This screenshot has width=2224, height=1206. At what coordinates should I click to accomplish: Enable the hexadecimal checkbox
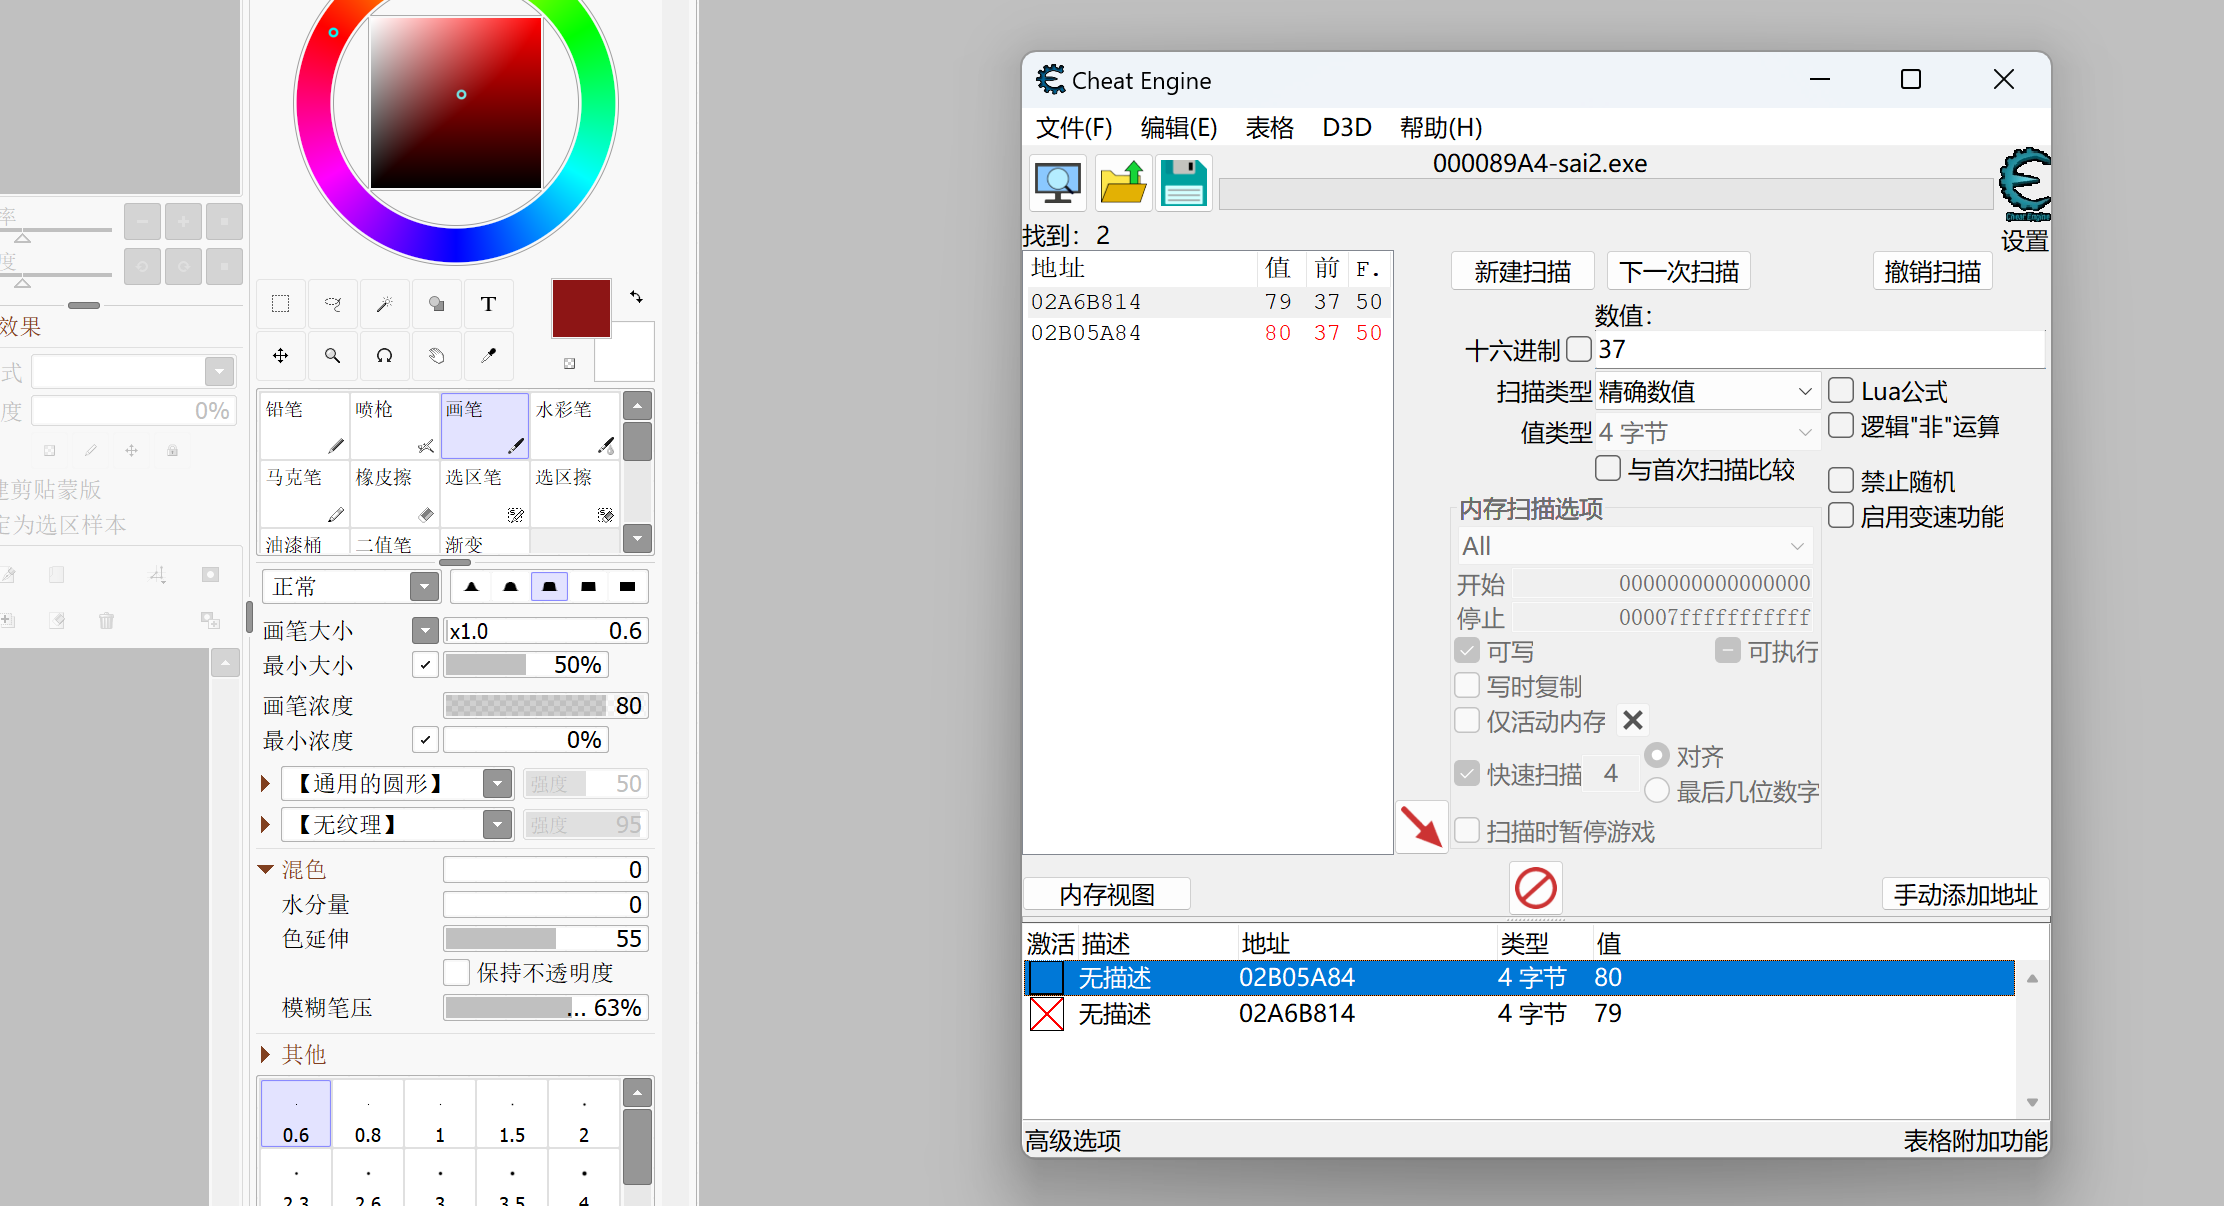click(x=1579, y=349)
